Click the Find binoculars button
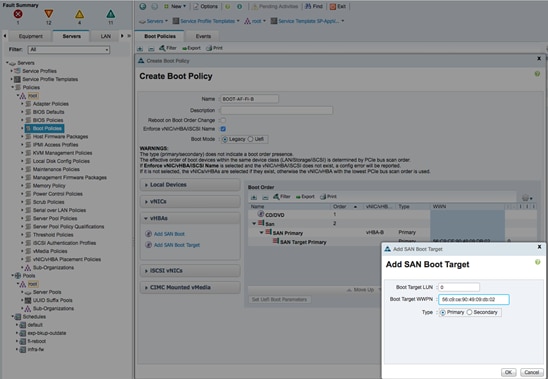The height and width of the screenshot is (379, 548). [313, 6]
